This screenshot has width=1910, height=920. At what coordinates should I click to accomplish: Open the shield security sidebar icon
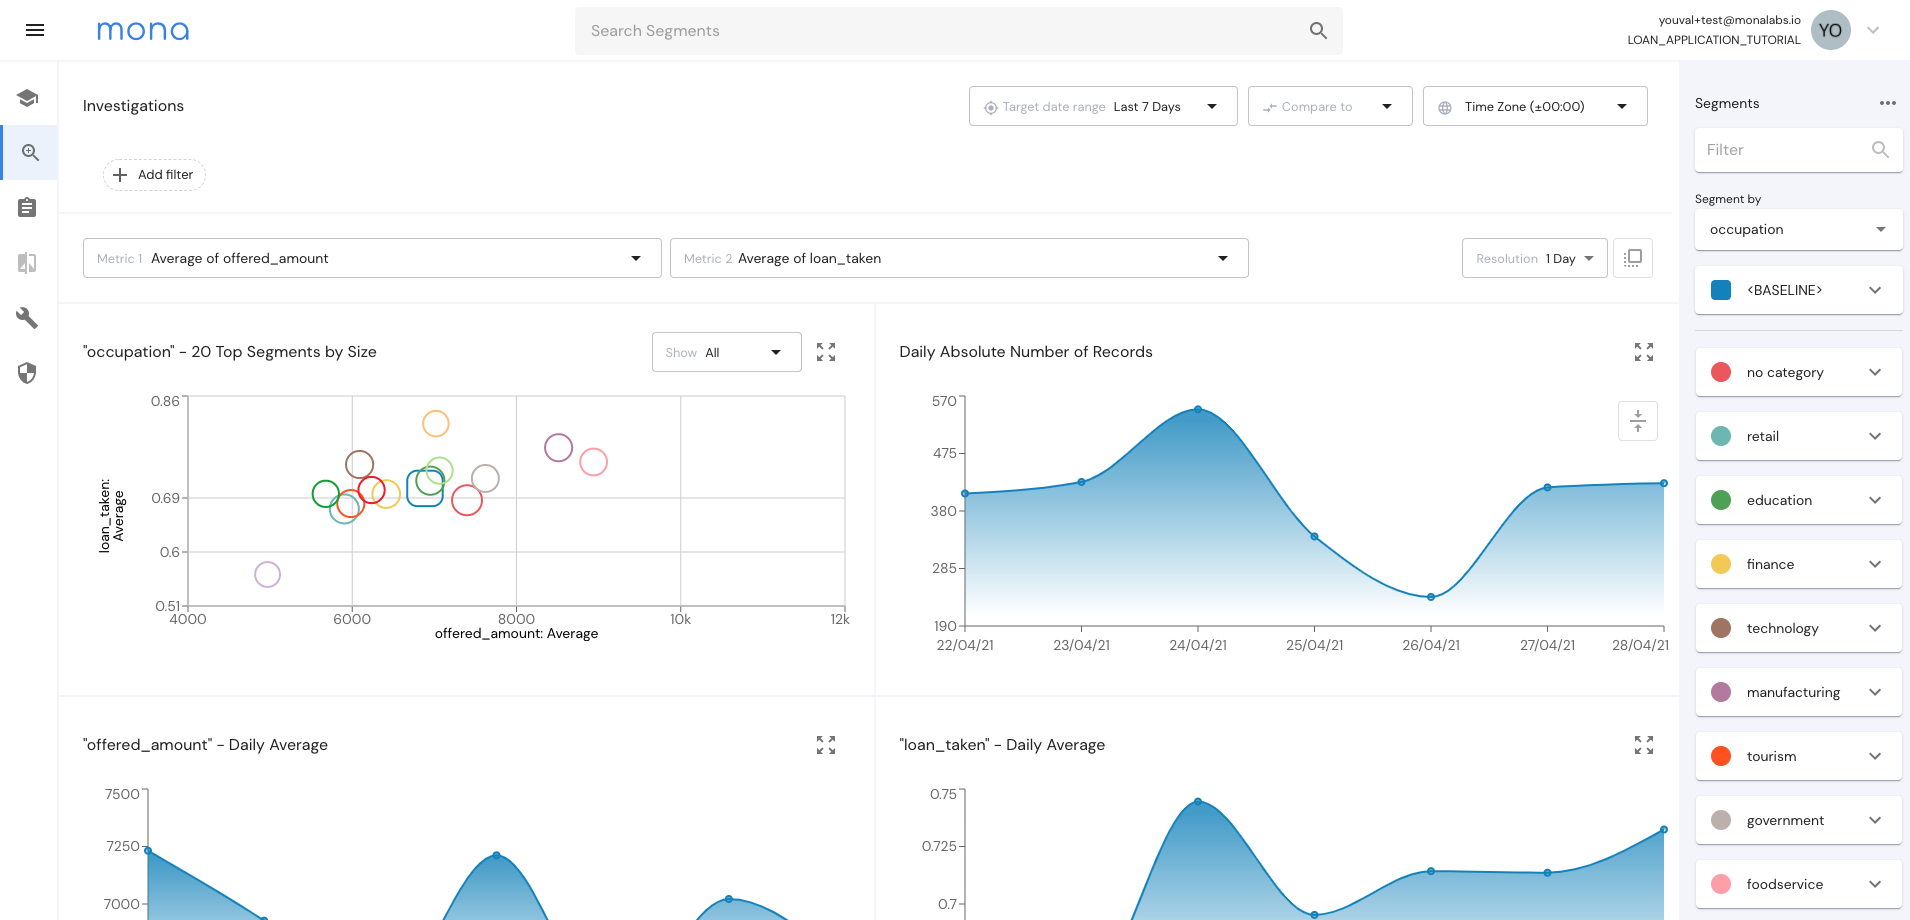[28, 373]
